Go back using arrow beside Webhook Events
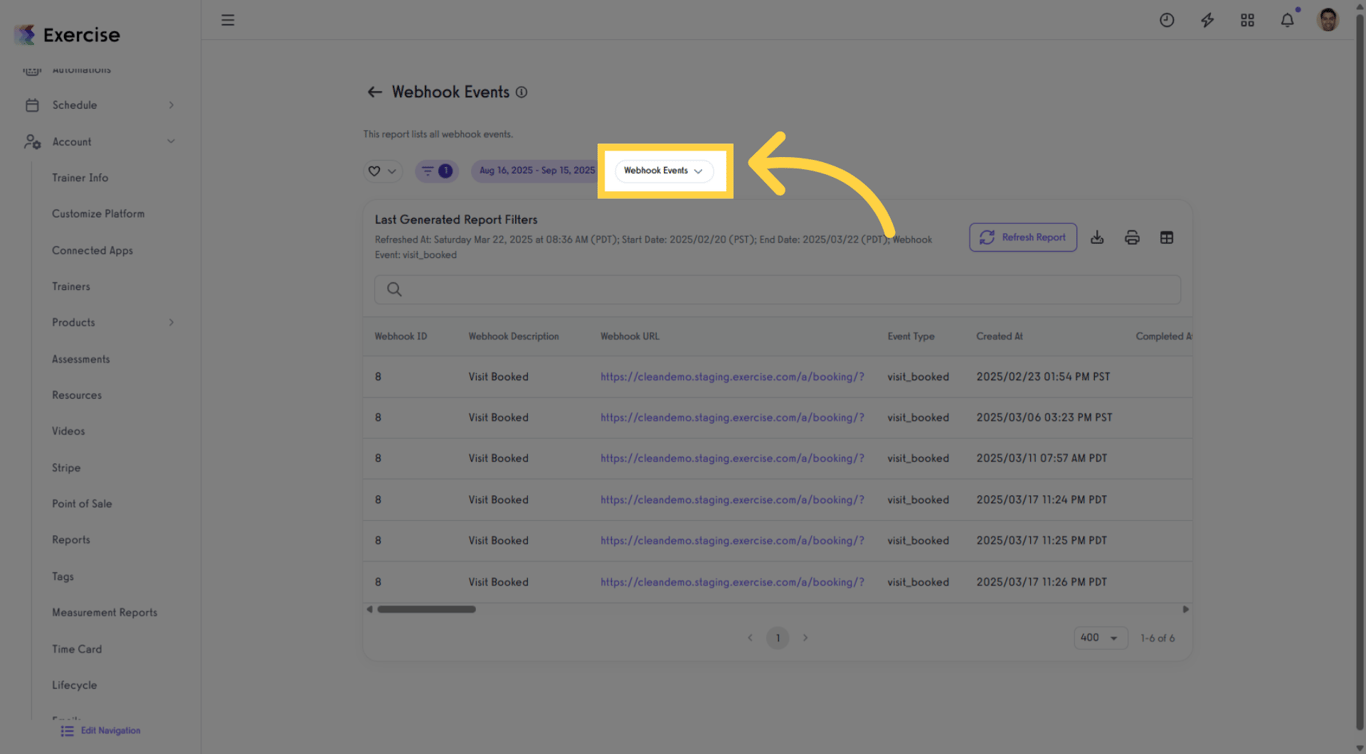 tap(374, 92)
